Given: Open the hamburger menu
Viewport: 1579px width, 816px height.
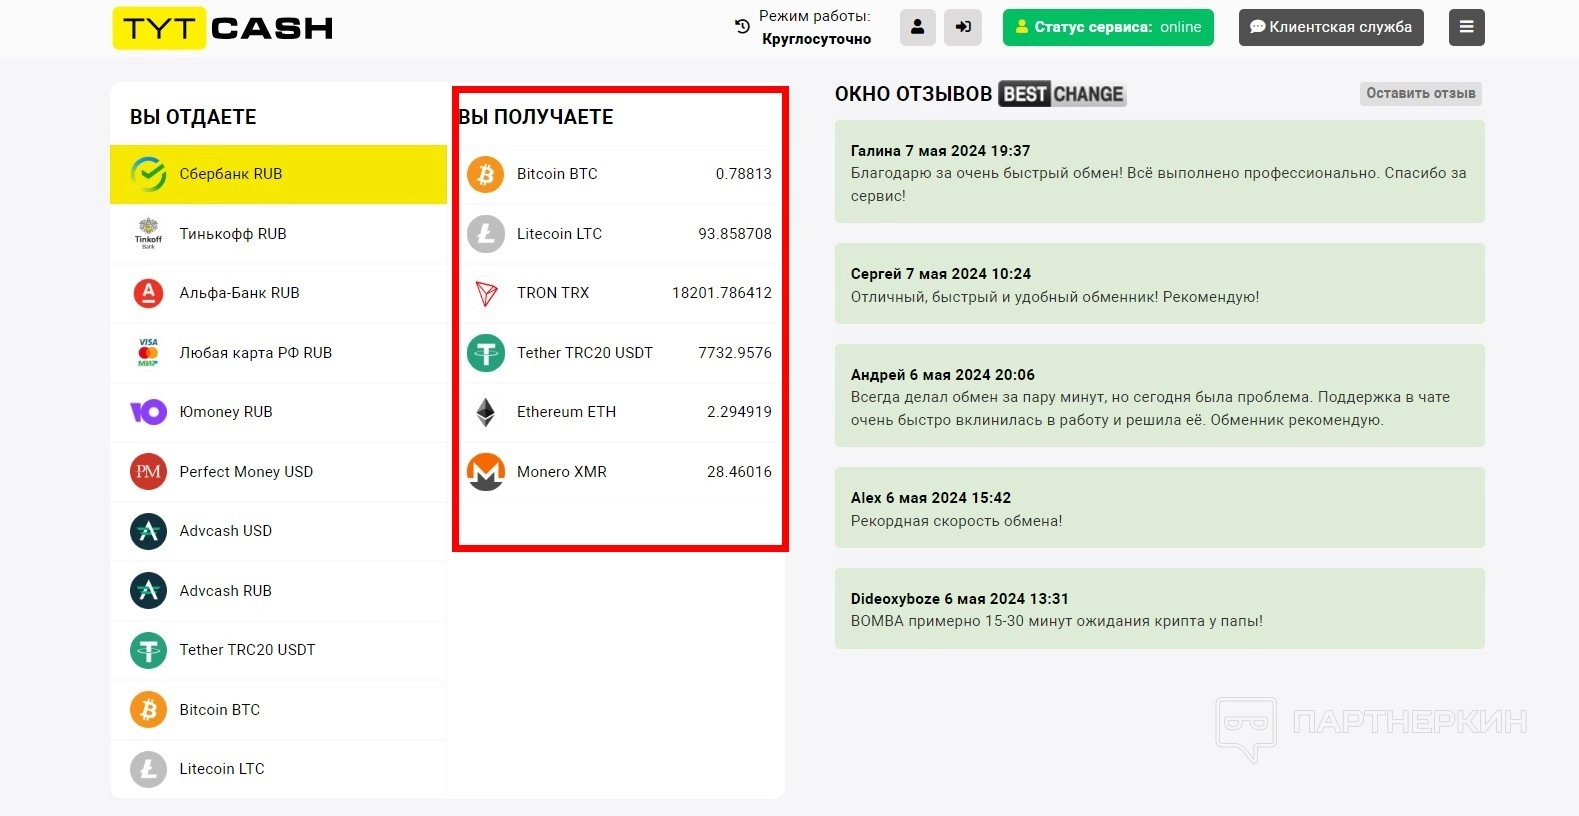Looking at the screenshot, I should coord(1466,27).
